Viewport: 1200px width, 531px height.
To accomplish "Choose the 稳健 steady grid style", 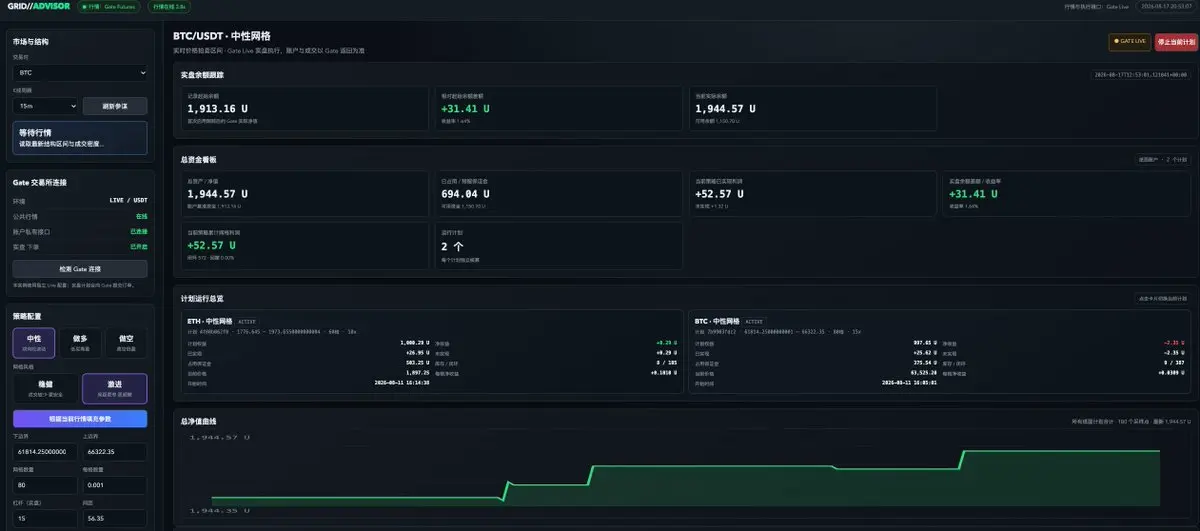I will point(45,388).
